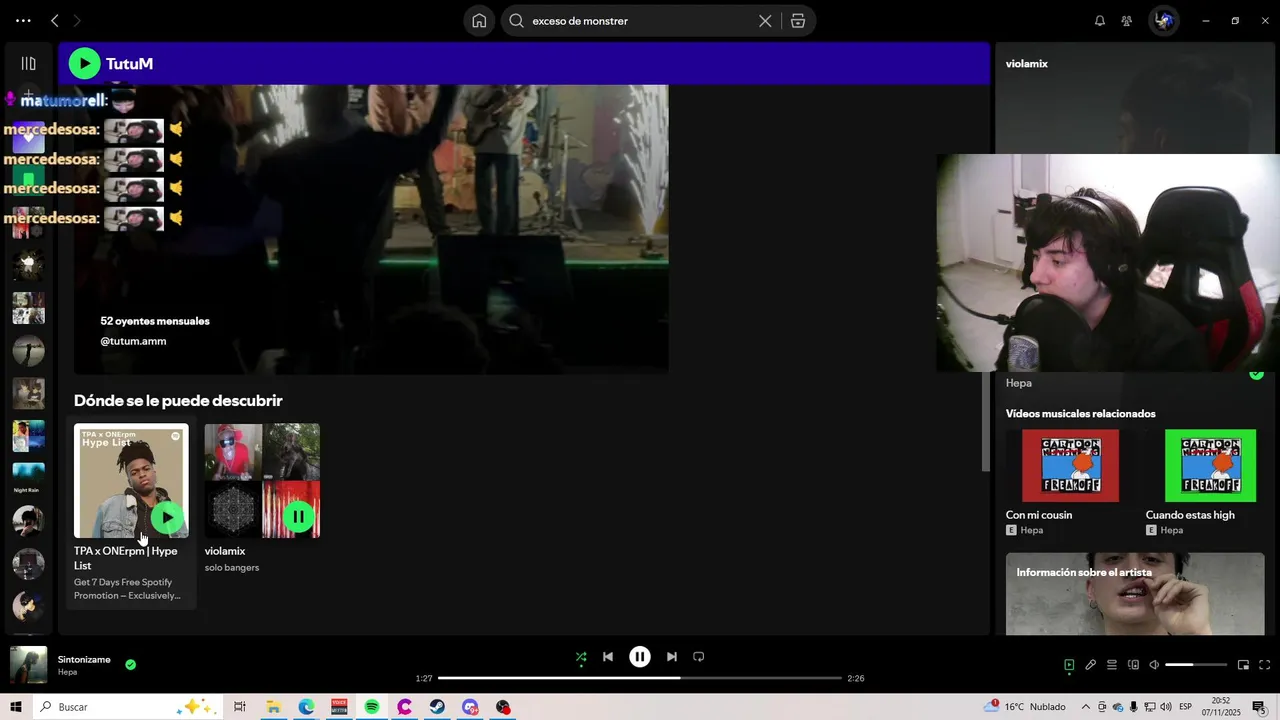Open the profile avatar menu
This screenshot has width=1280, height=720.
click(1164, 20)
